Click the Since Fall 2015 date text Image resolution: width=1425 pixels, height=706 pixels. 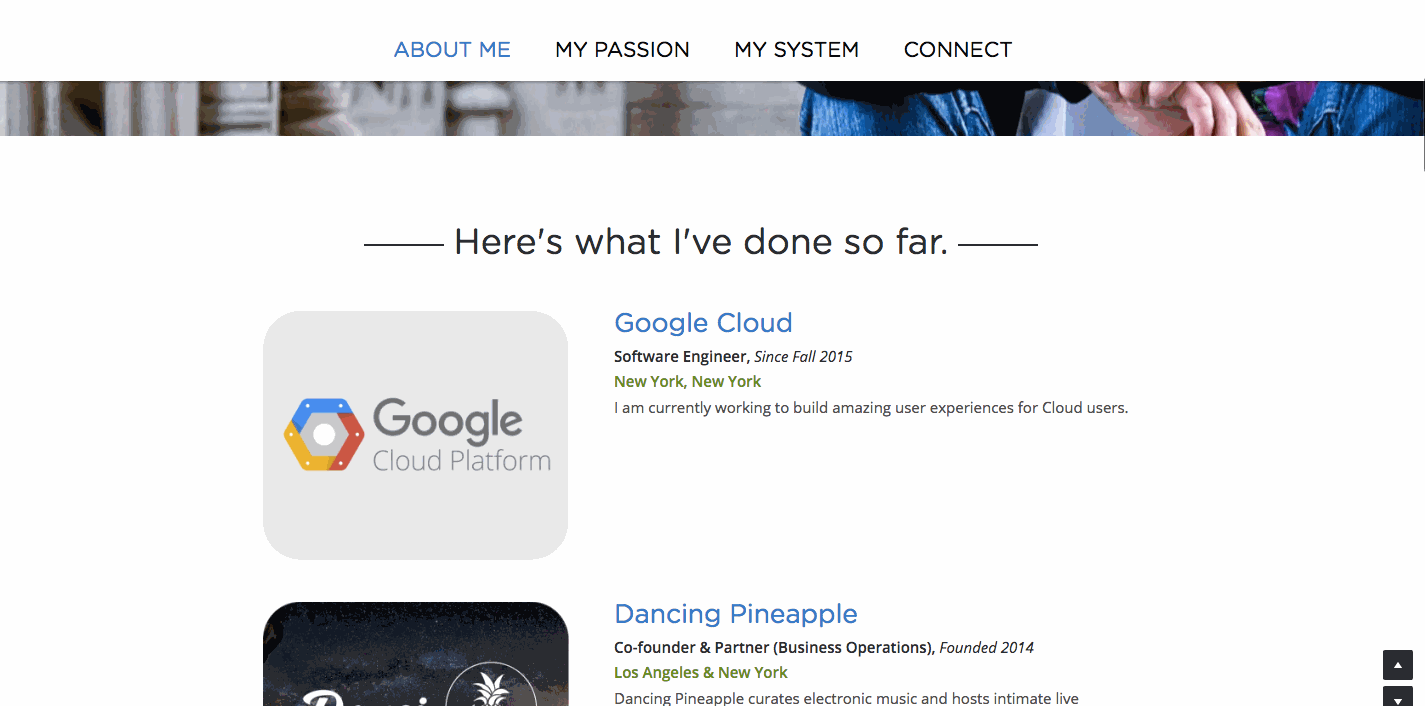803,356
